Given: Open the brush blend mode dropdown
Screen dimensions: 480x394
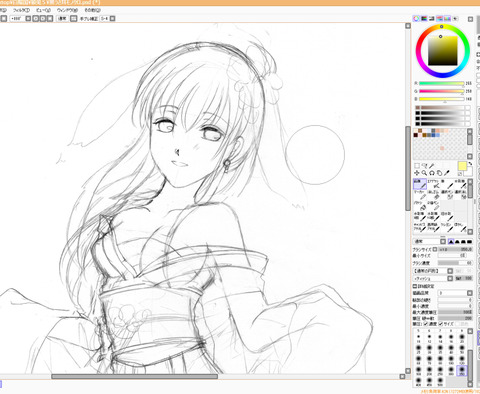Looking at the screenshot, I should (x=443, y=241).
